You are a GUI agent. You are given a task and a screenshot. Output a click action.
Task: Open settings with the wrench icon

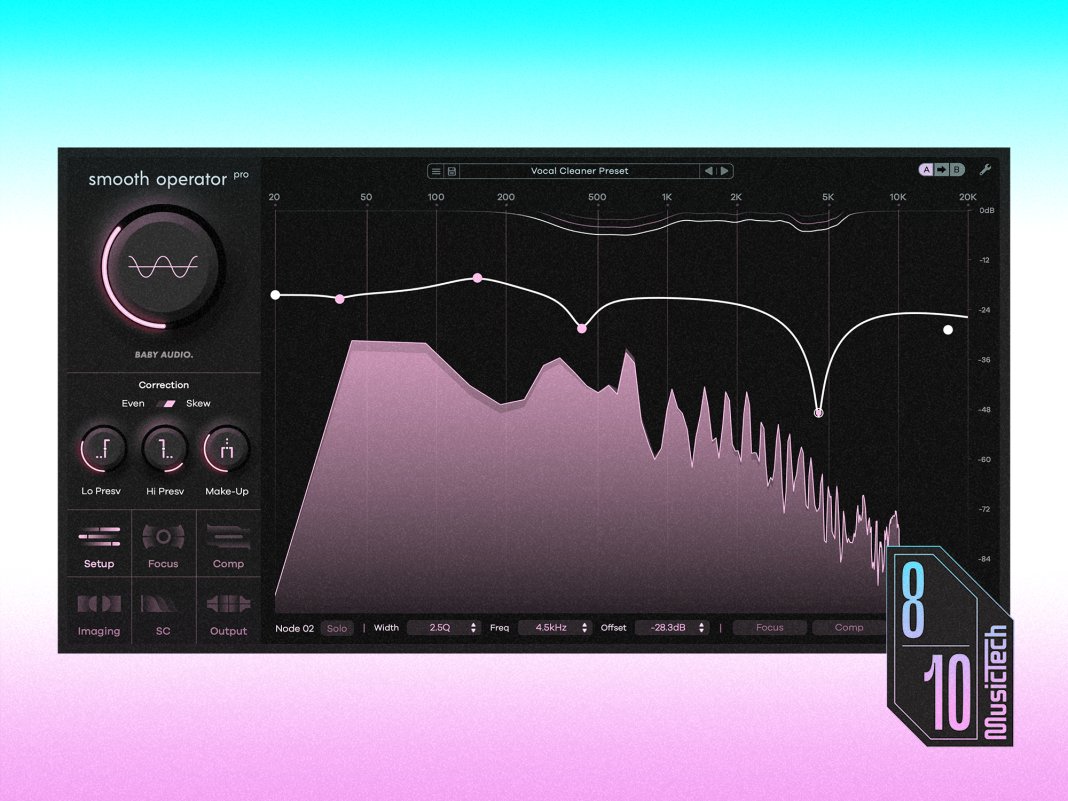[x=985, y=170]
